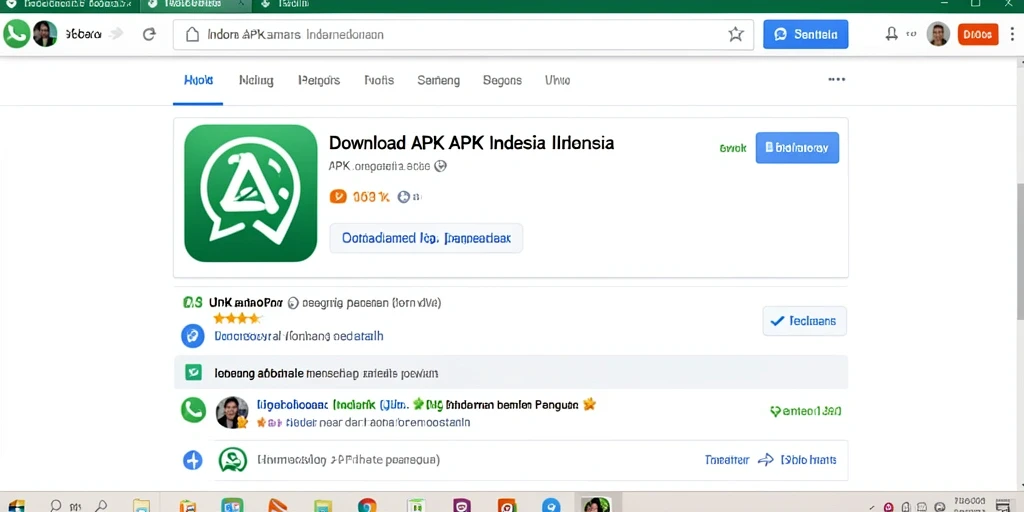Click the blue reviewer name link
The image size is (1024, 512).
click(x=295, y=405)
